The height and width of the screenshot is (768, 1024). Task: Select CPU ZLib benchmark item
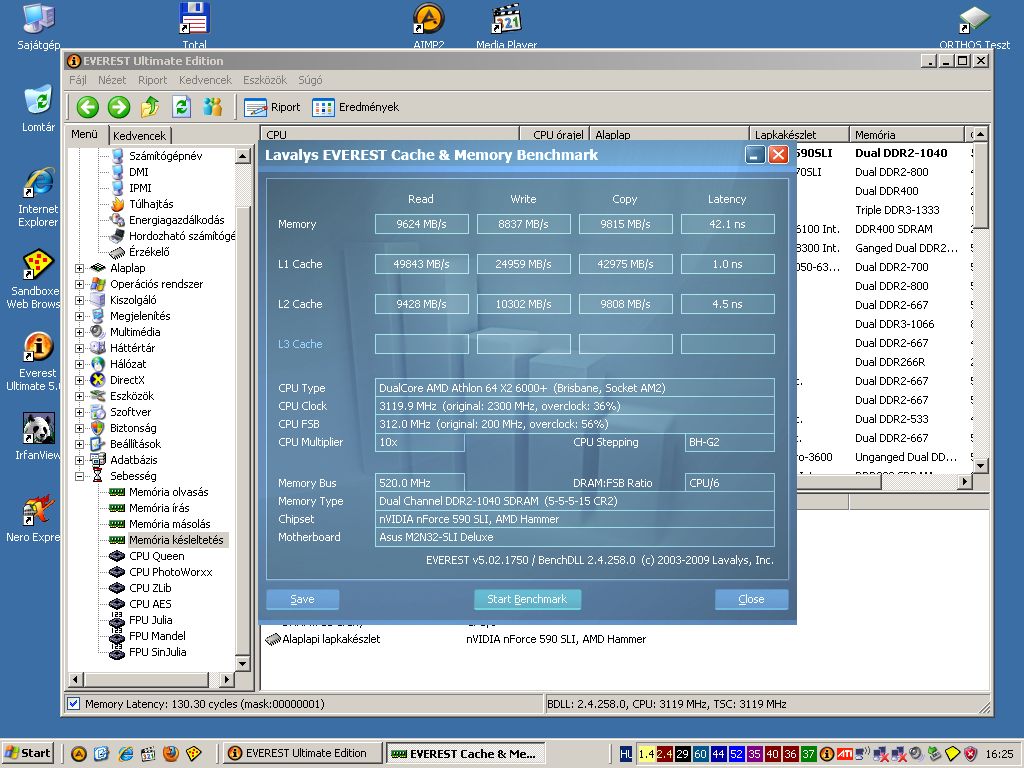click(x=150, y=588)
